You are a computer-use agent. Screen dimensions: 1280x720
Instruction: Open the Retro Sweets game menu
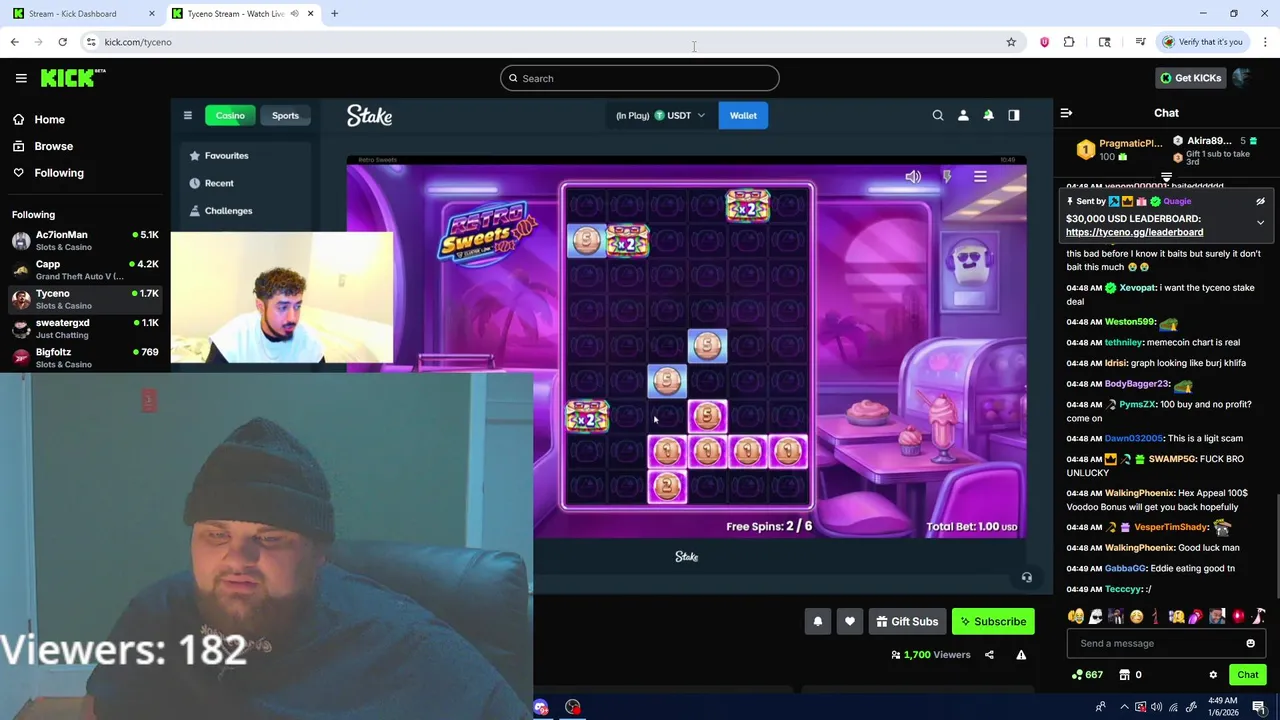click(x=980, y=177)
